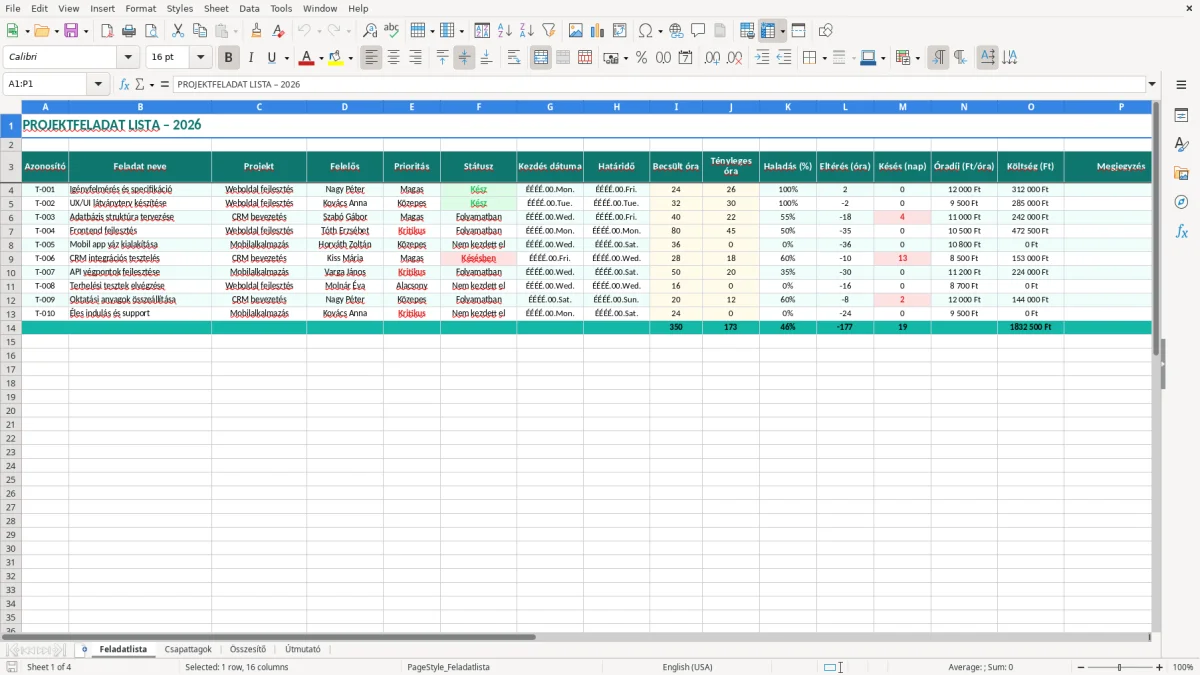1200x675 pixels.
Task: Select column header G
Action: (550, 106)
